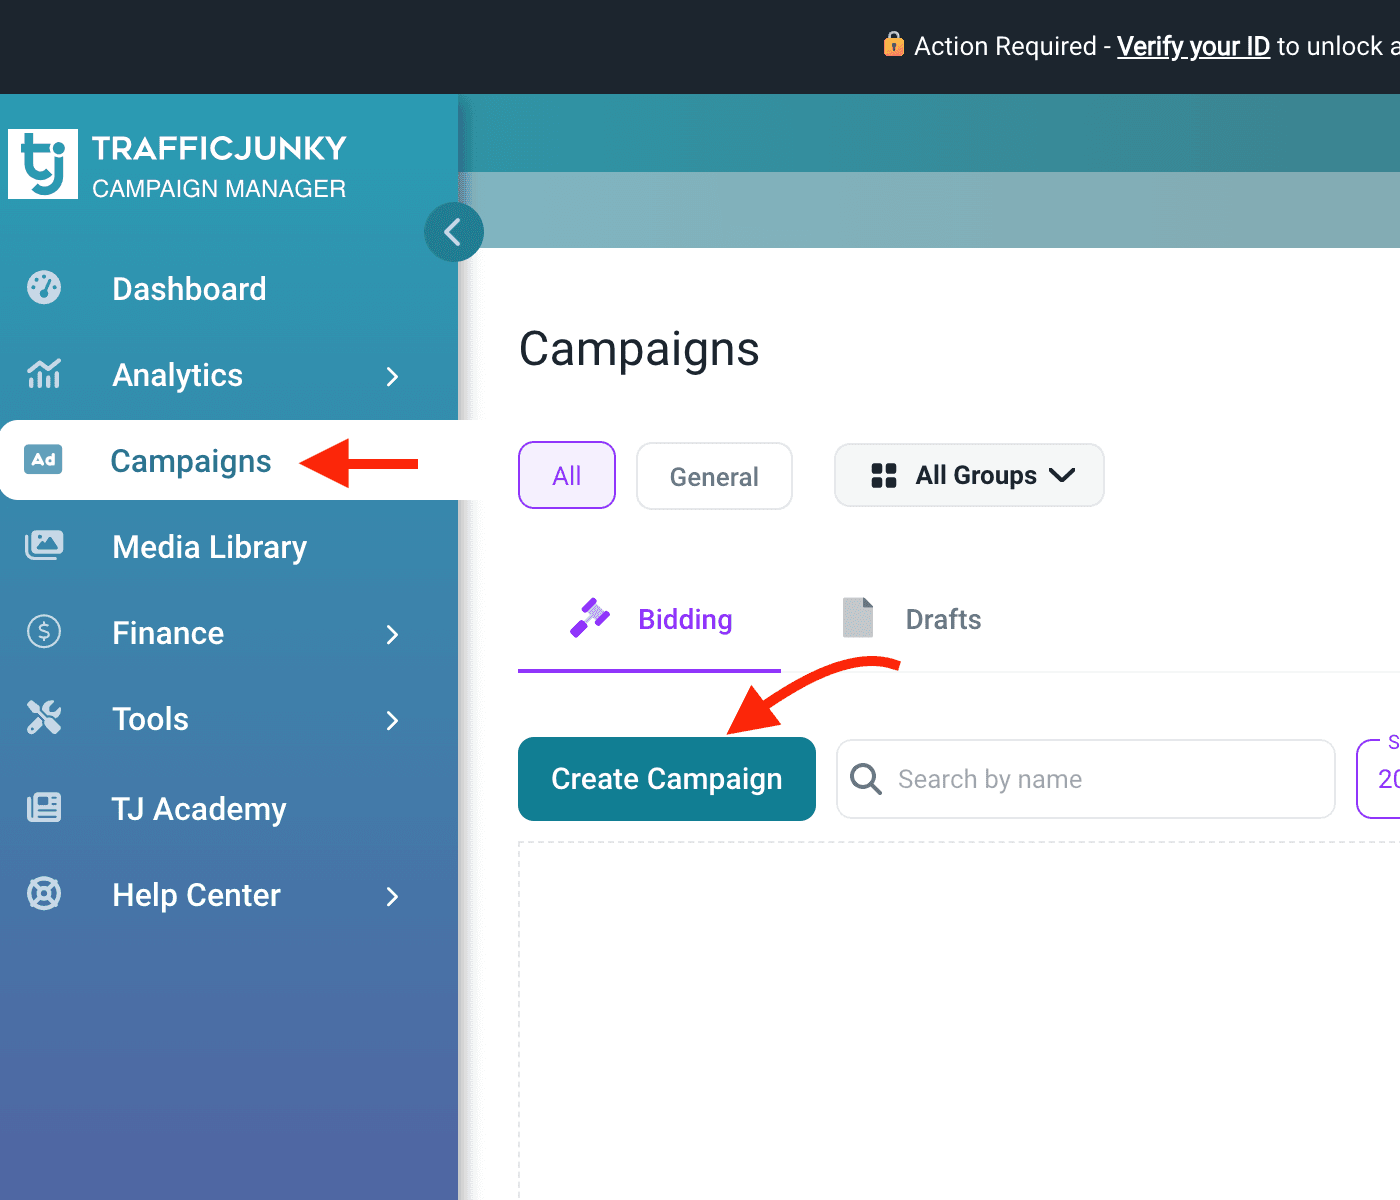The height and width of the screenshot is (1200, 1400).
Task: Click the Search by name field
Action: pyautogui.click(x=1086, y=779)
